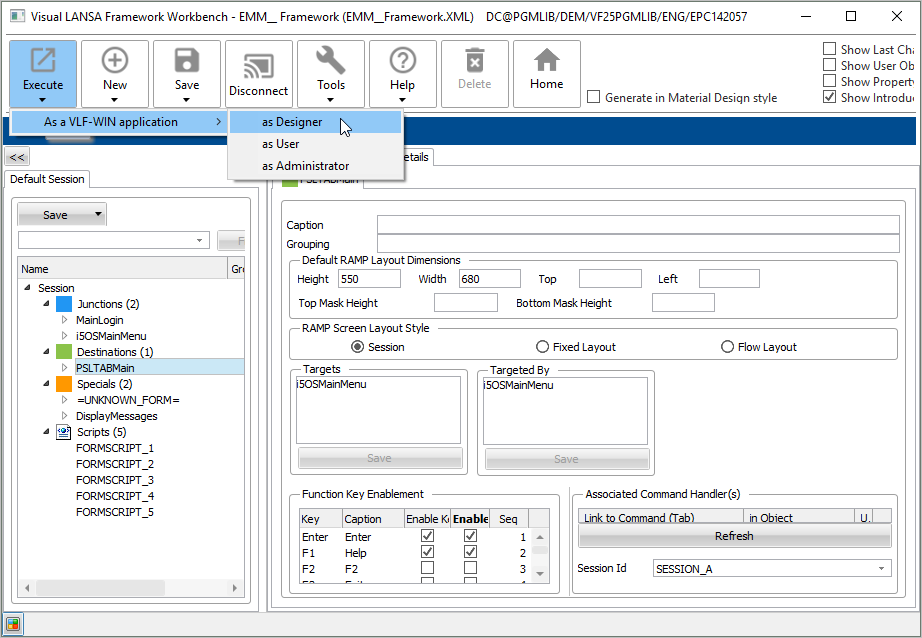922x638 pixels.
Task: Choose 'as Designer' from the submenu
Action: click(292, 122)
